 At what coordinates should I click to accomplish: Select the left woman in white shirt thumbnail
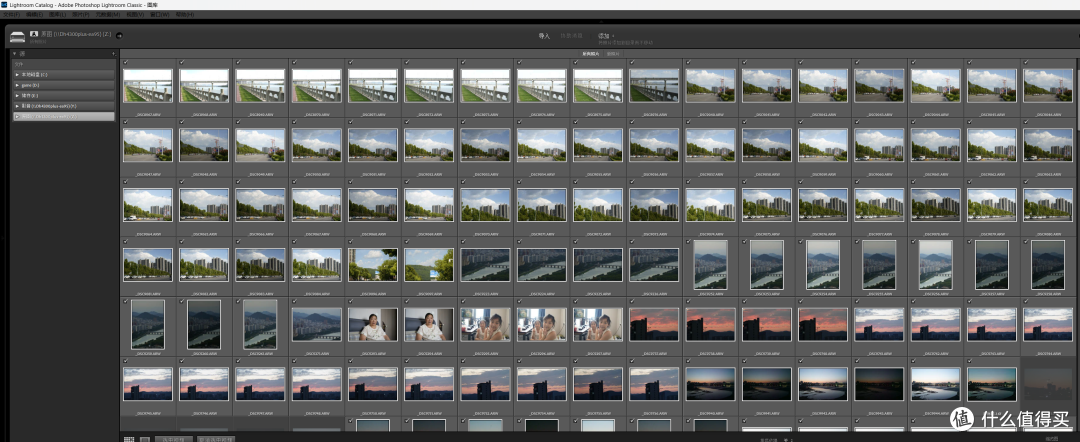[373, 324]
